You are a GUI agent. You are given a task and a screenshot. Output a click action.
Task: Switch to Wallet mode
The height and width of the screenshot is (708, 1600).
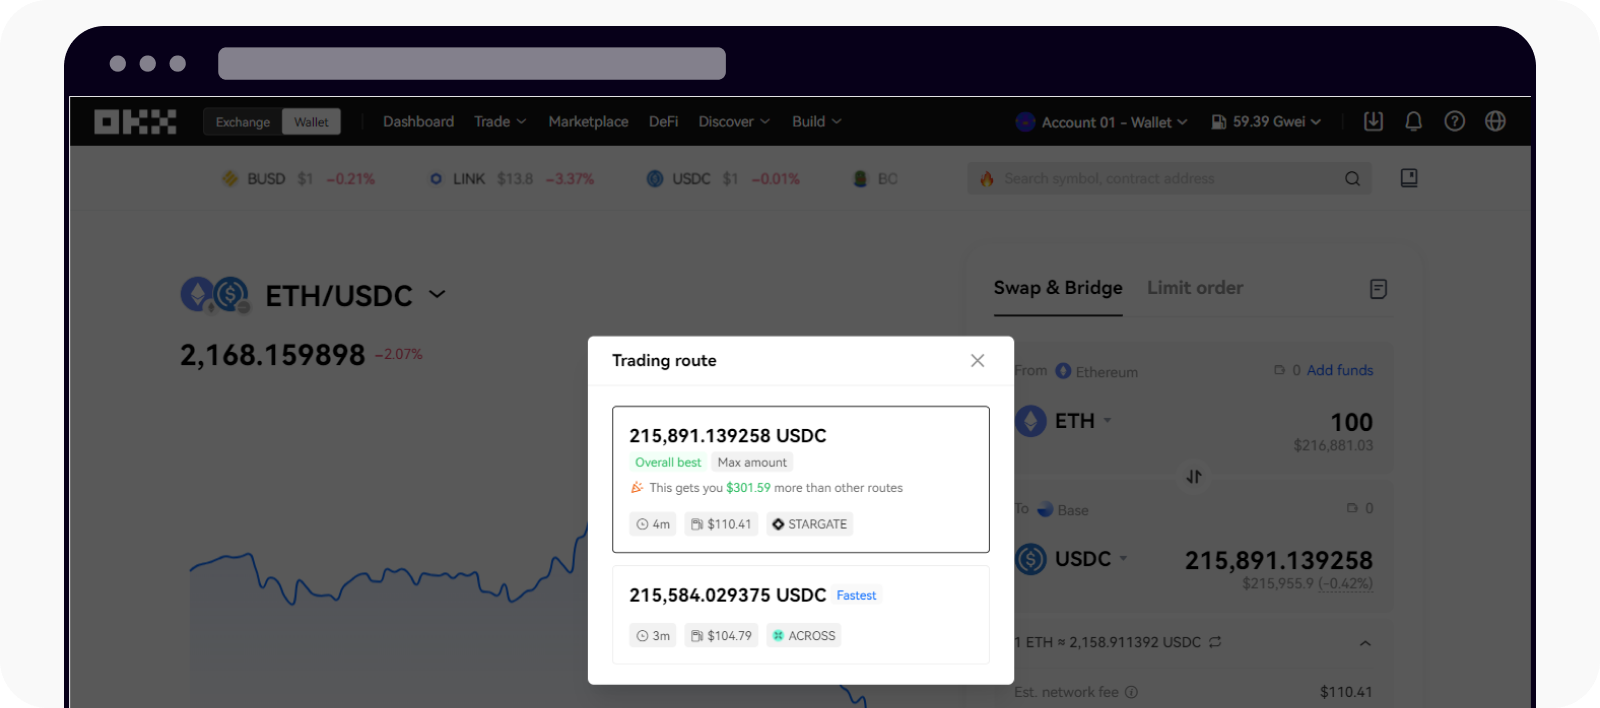click(311, 122)
